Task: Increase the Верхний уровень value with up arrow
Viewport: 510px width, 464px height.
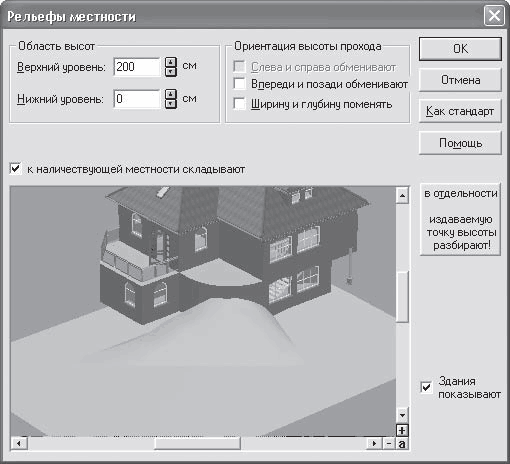Action: (171, 62)
